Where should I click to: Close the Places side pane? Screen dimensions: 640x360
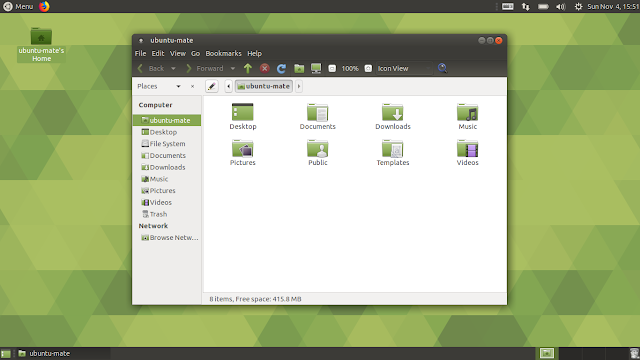coord(193,87)
